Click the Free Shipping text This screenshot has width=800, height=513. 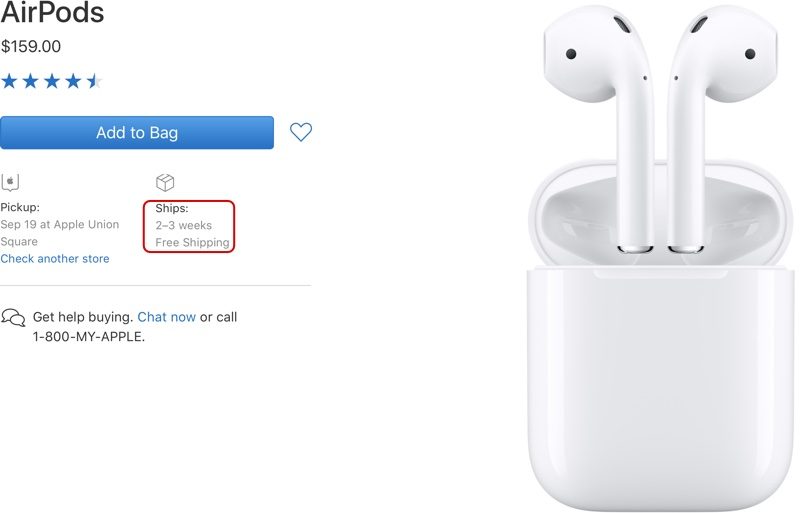[x=192, y=242]
